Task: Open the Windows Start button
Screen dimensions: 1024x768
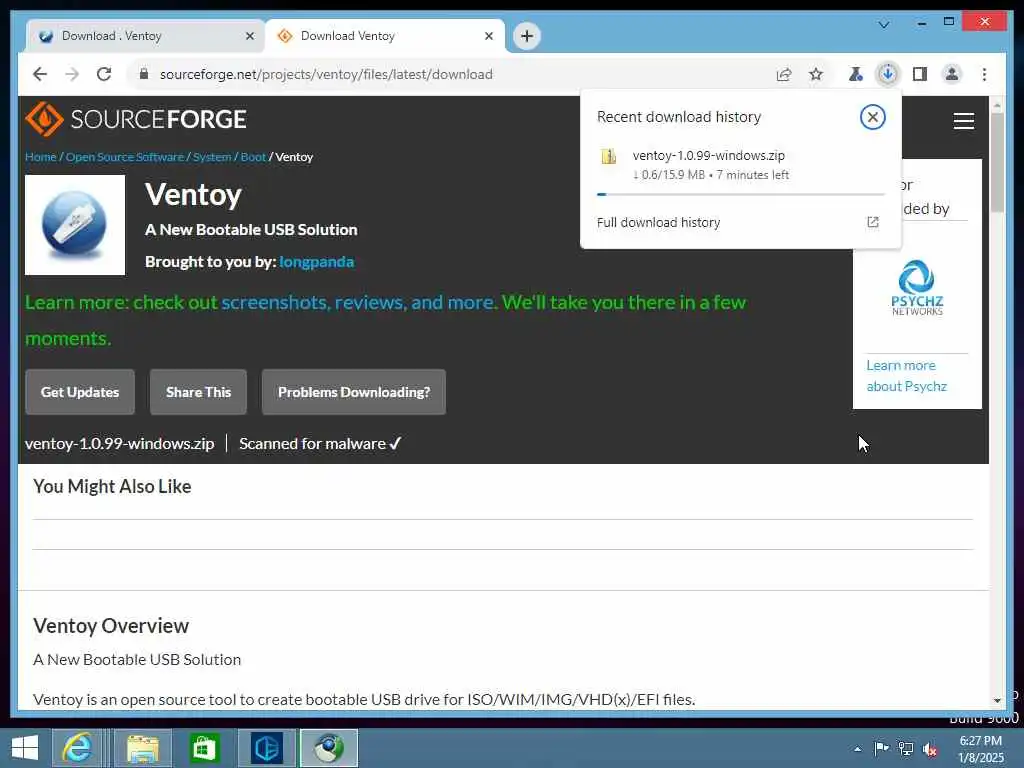Action: [x=25, y=748]
